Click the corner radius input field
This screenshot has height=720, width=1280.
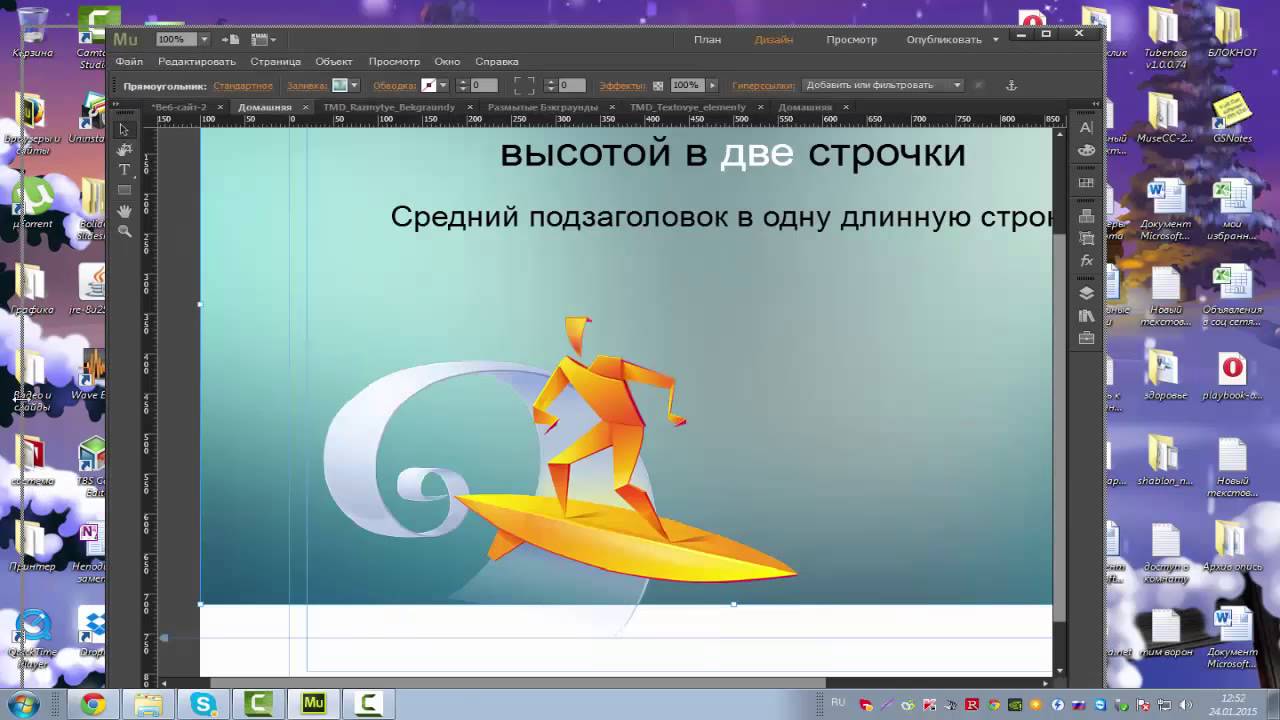pos(572,85)
